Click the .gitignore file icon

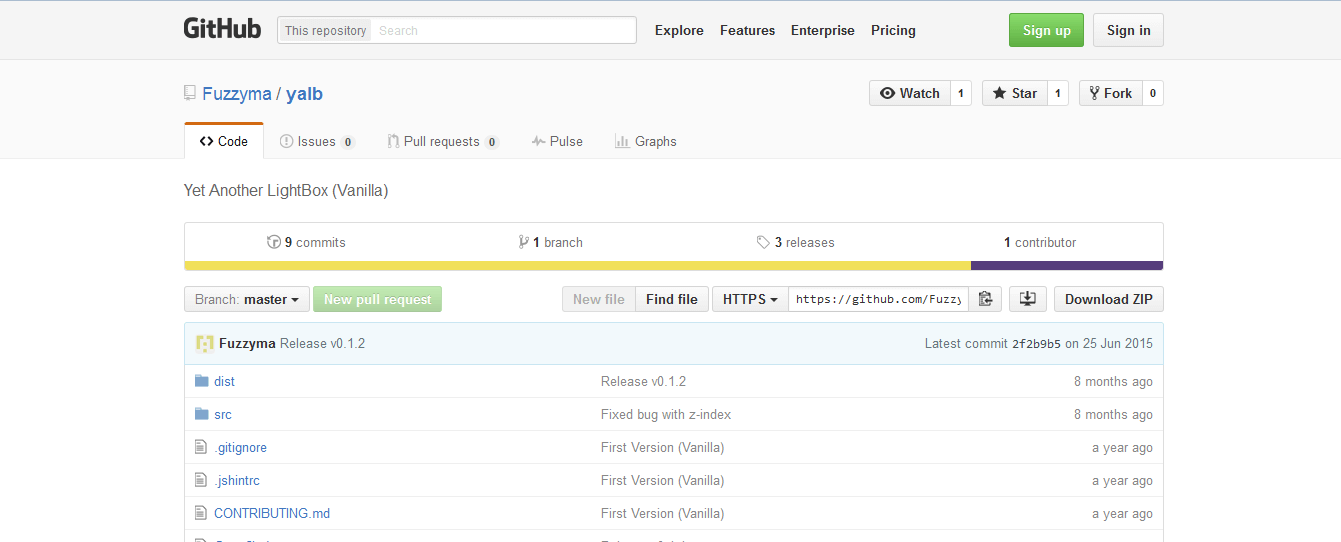[201, 447]
